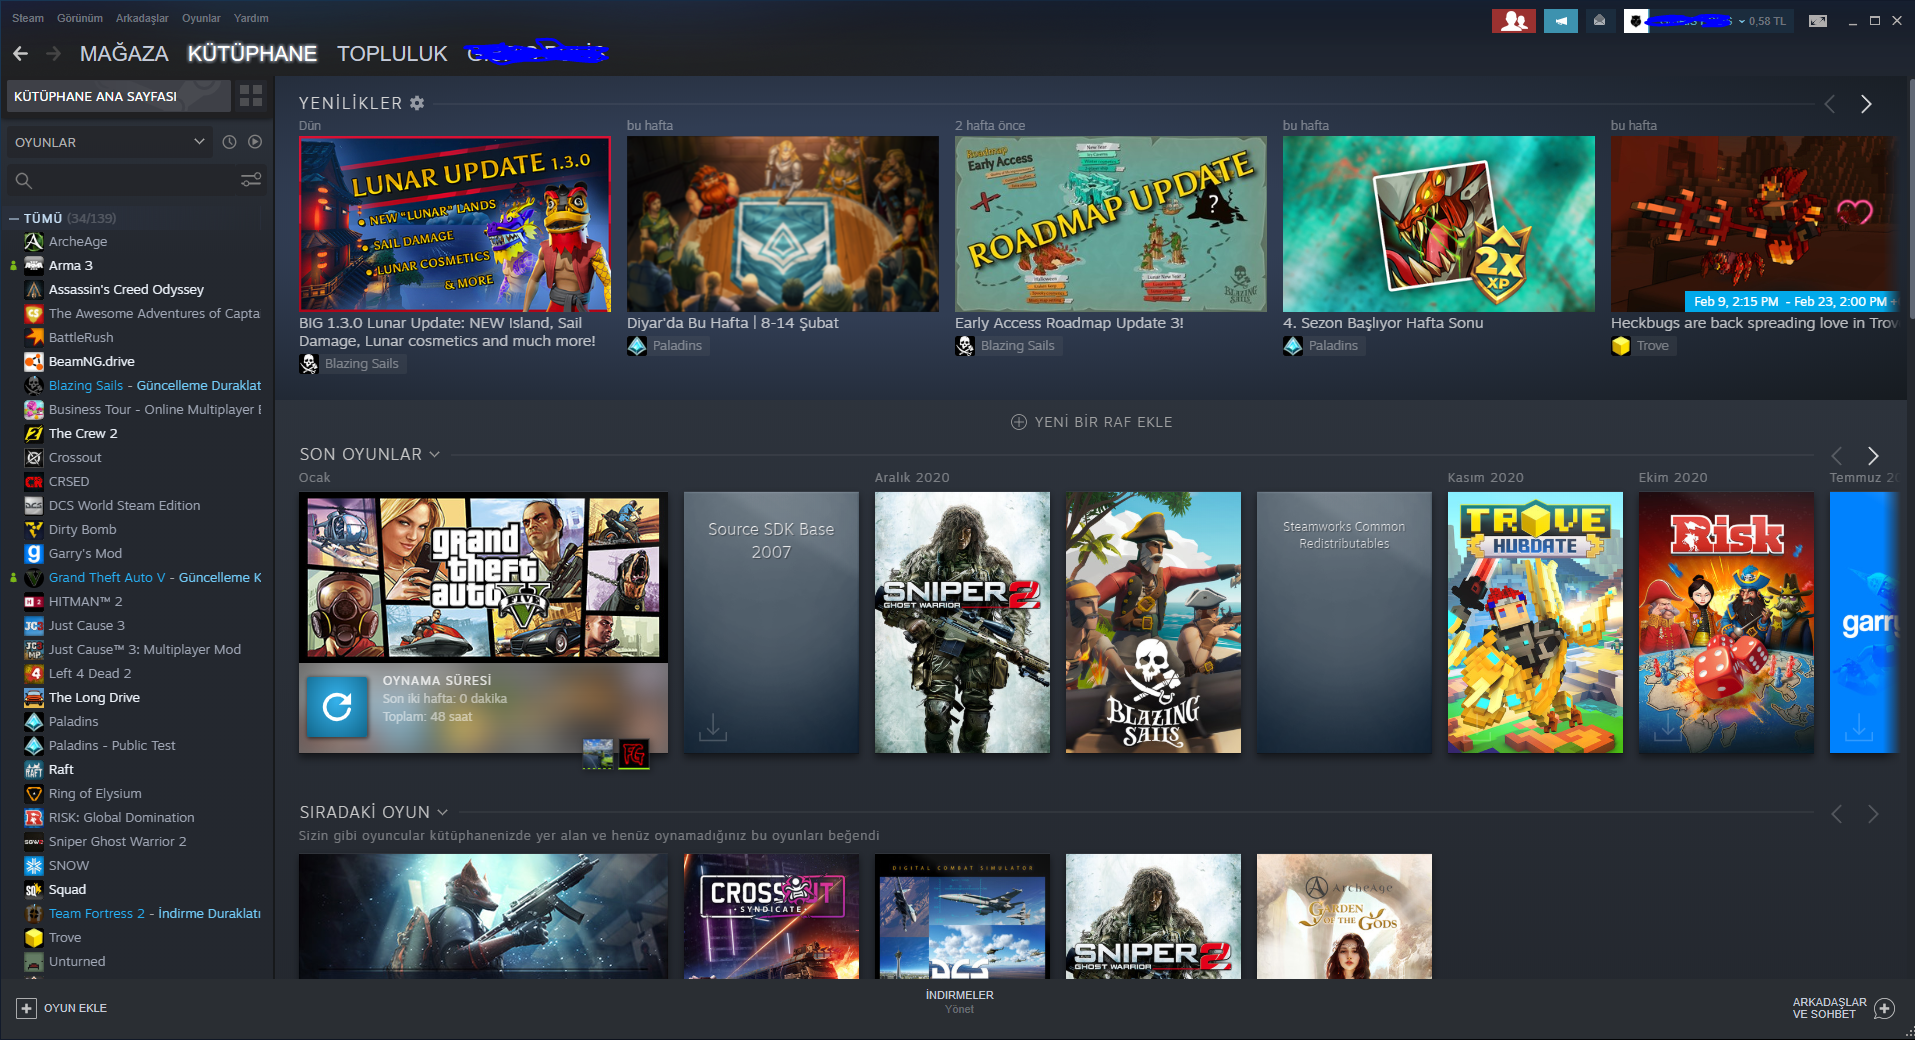The height and width of the screenshot is (1040, 1915).
Task: Open the Blazing Sails tag under Roadmap Update
Action: 1017,346
